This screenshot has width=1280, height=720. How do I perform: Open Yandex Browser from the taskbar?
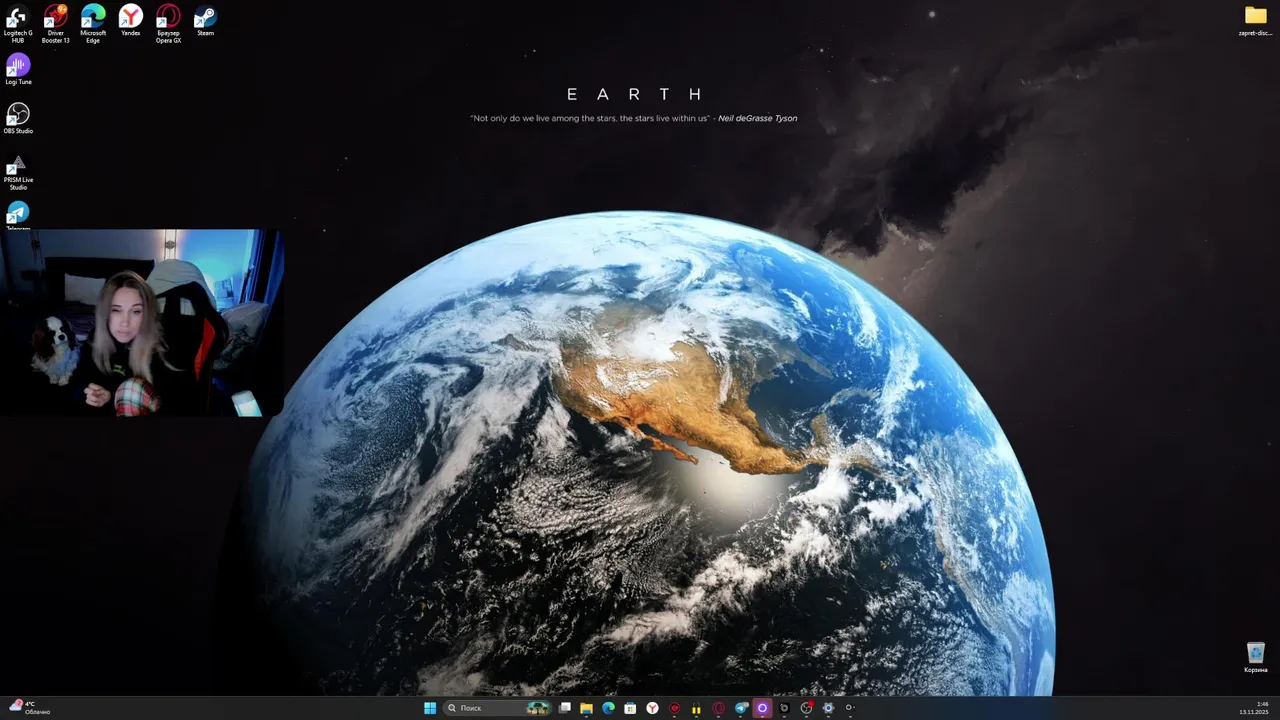tap(652, 708)
